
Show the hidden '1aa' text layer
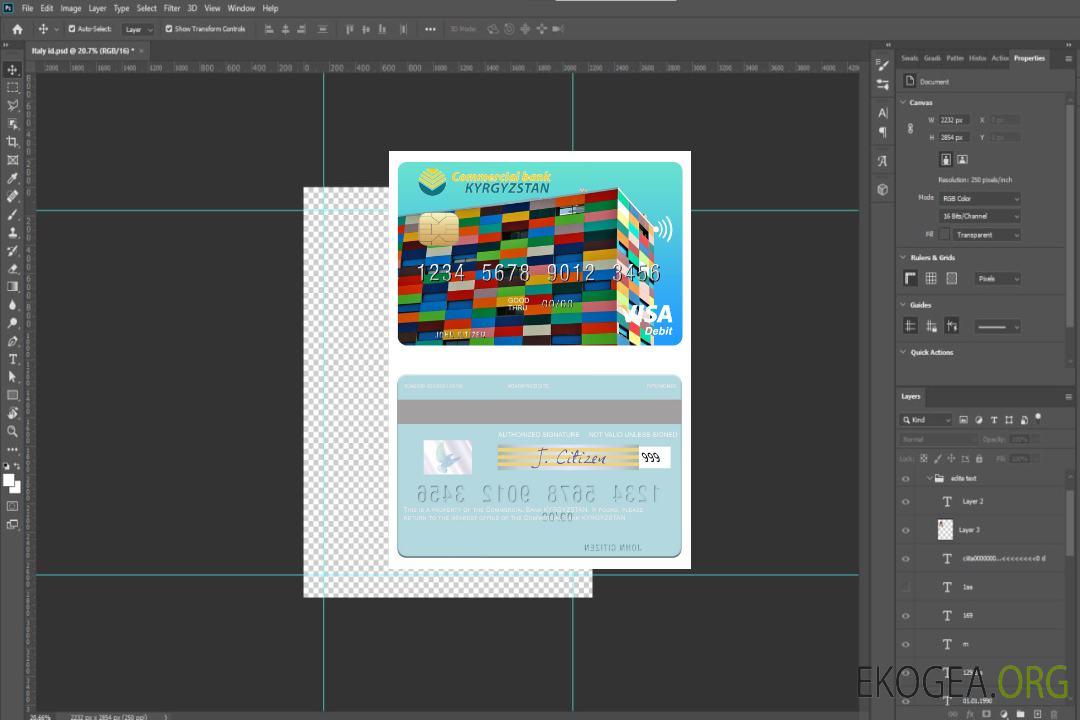click(906, 587)
